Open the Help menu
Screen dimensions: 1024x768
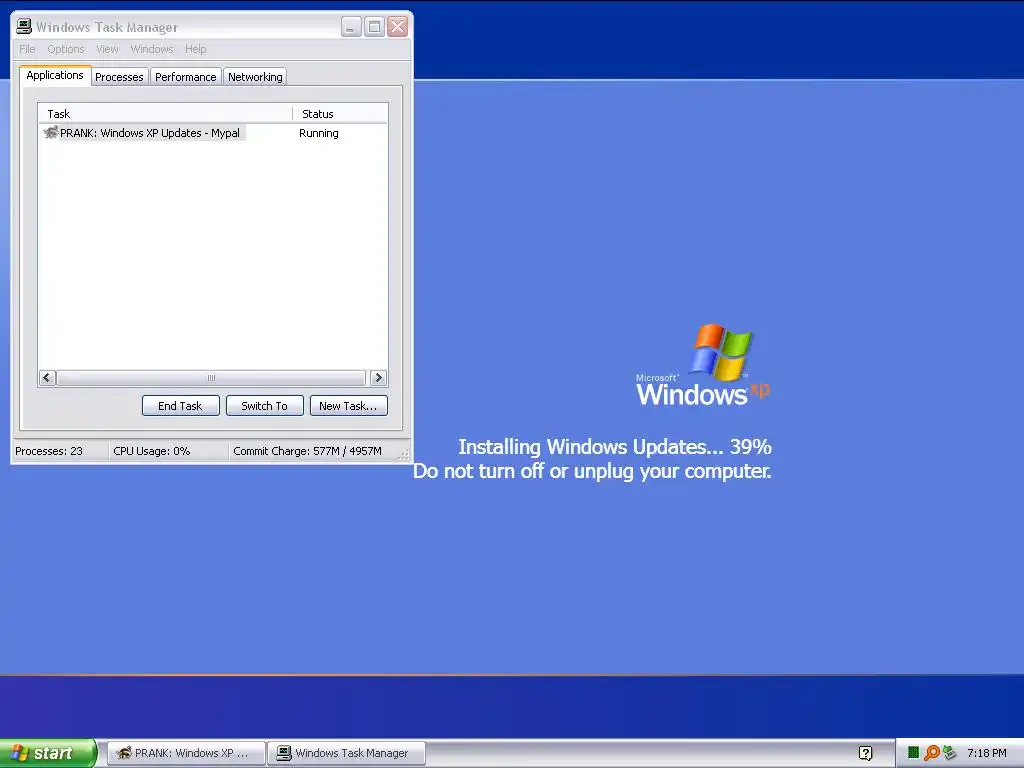pyautogui.click(x=195, y=49)
